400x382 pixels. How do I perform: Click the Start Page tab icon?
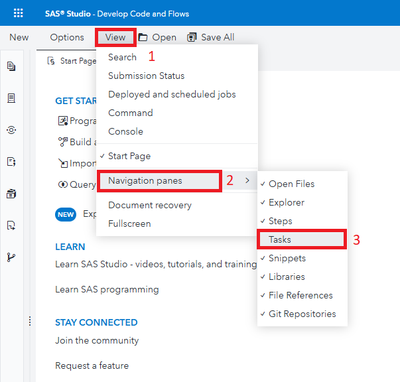point(51,61)
